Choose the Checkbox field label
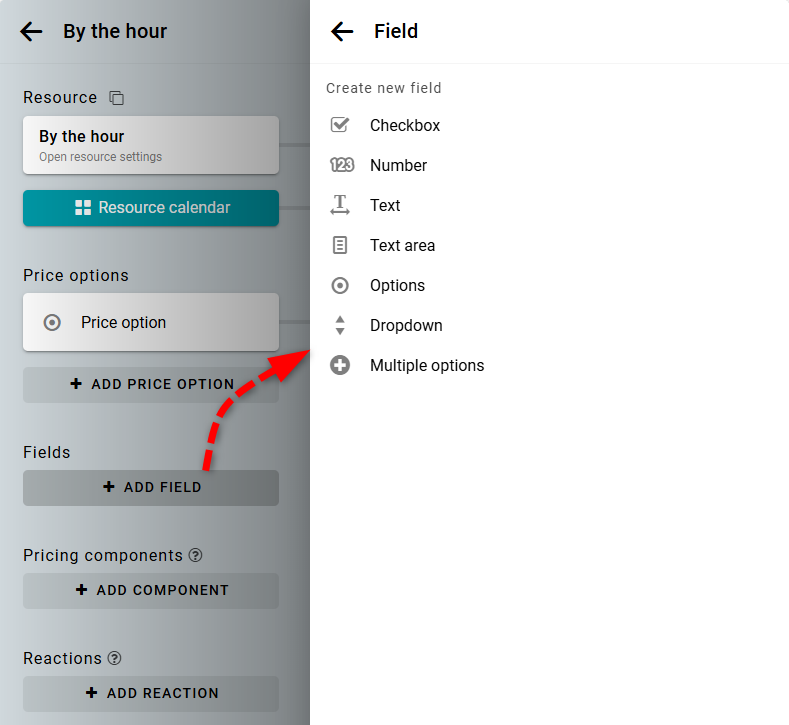 [405, 125]
